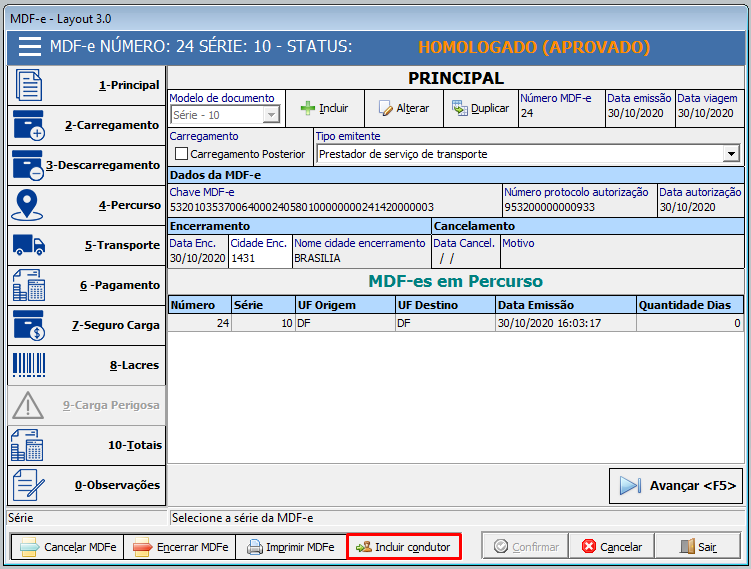Click the Seguro Carga box icon
Viewport: 751px width, 569px height.
pos(27,325)
